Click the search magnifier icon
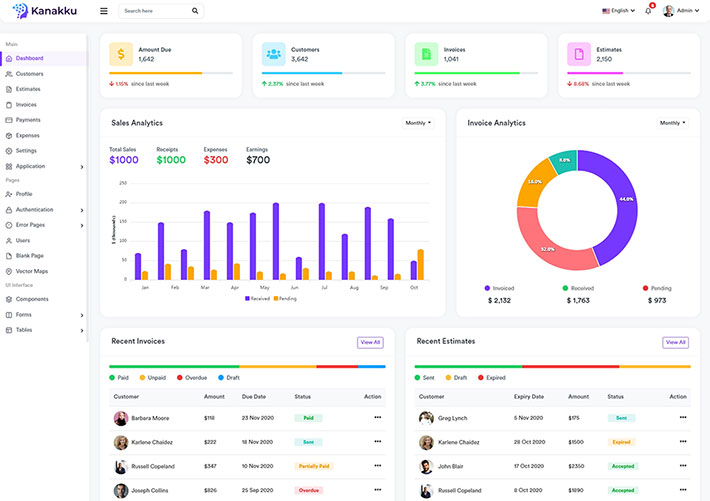The height and width of the screenshot is (501, 710). click(x=195, y=11)
